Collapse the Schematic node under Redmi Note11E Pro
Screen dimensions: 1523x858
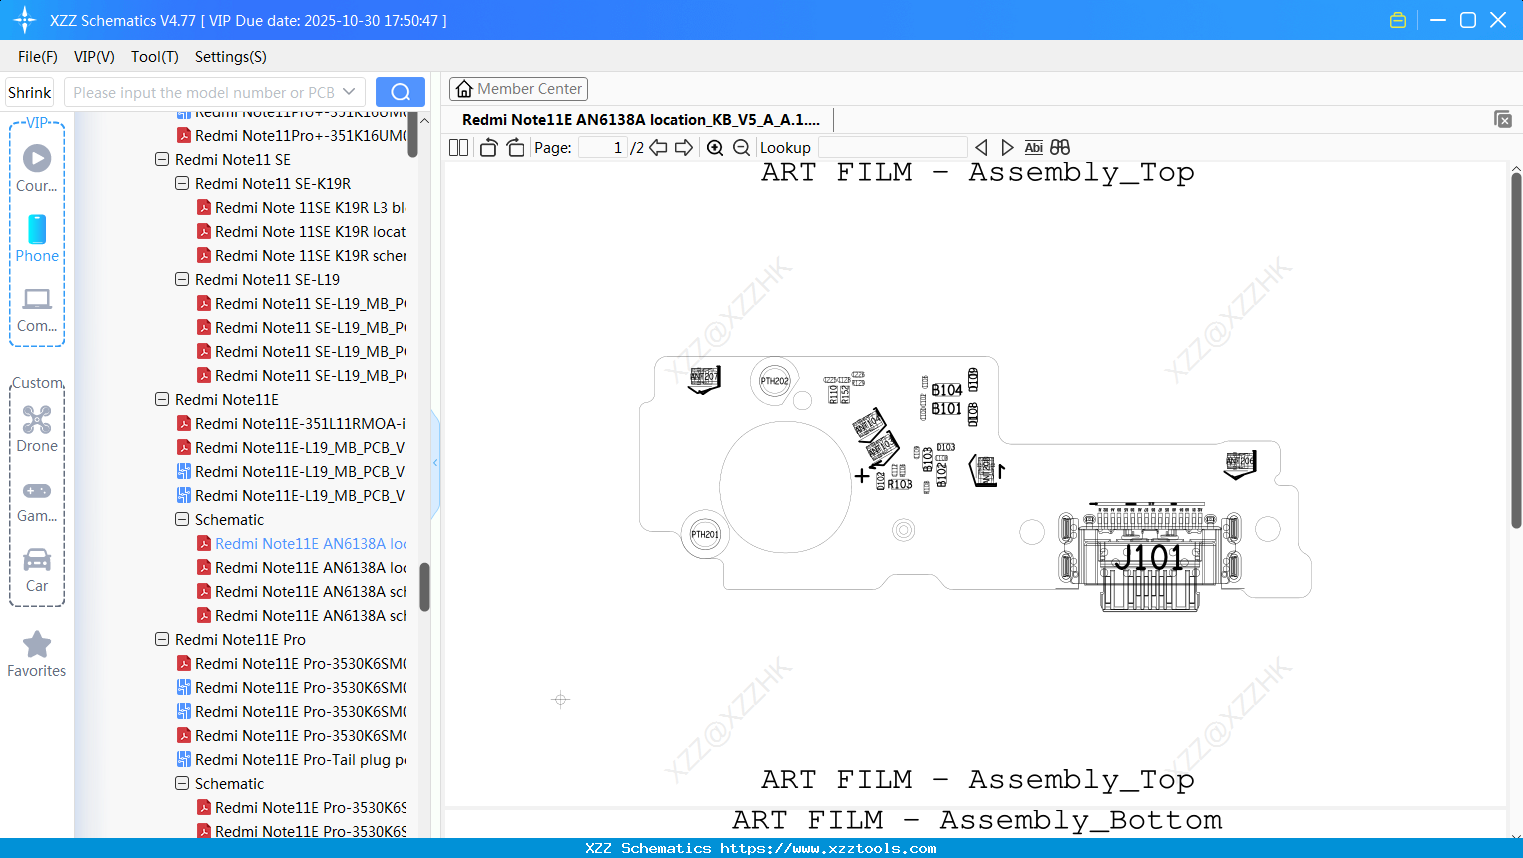(181, 783)
